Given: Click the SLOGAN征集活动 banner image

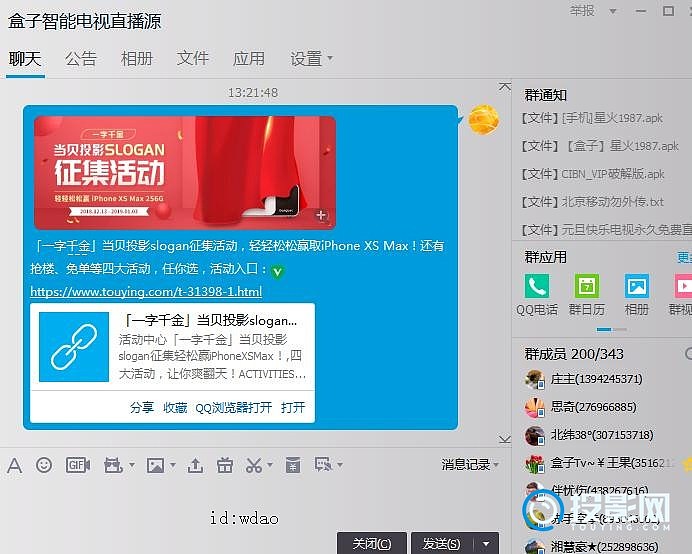Looking at the screenshot, I should click(x=185, y=173).
